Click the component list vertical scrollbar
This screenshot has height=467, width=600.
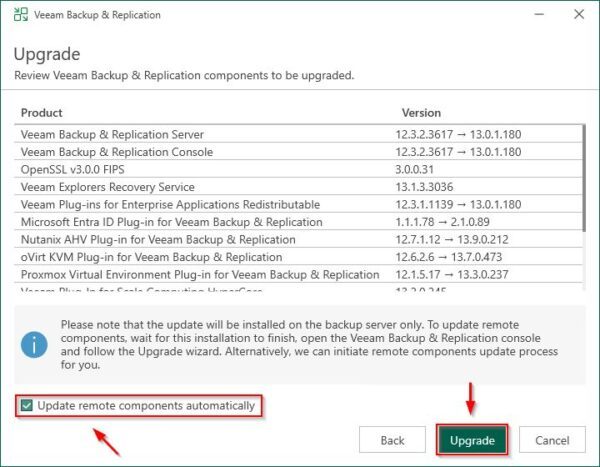coord(584,178)
